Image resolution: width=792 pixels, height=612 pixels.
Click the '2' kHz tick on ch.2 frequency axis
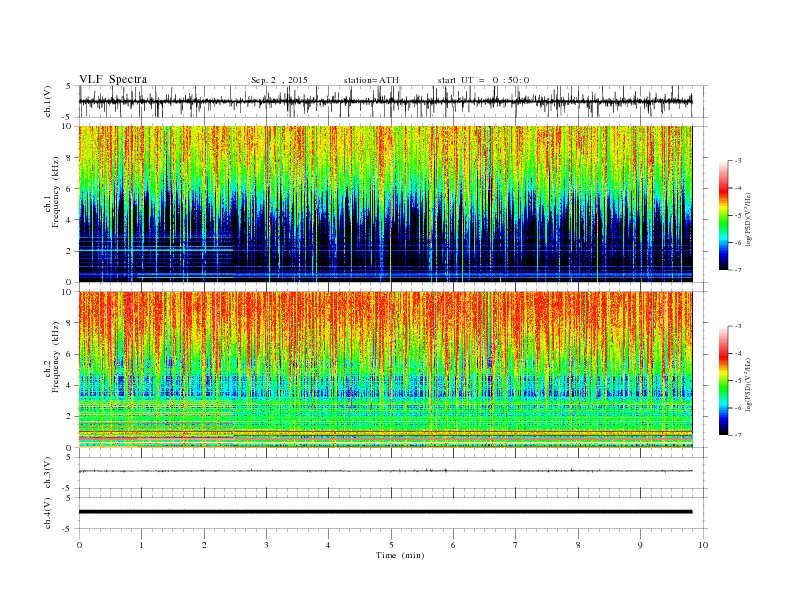[x=70, y=416]
